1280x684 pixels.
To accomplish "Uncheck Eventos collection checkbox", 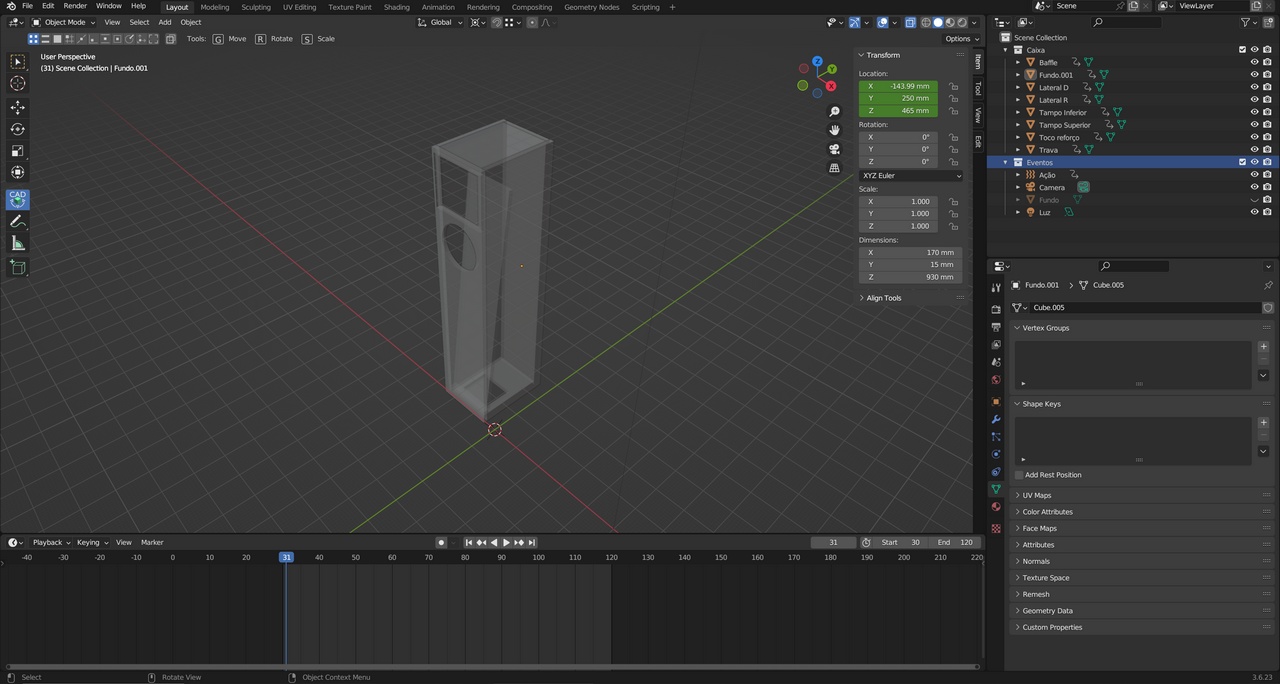I will (x=1242, y=162).
